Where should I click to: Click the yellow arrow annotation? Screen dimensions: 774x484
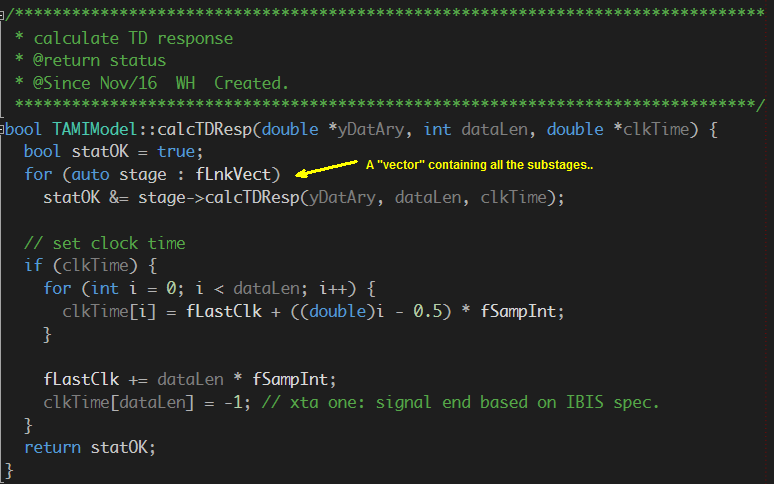tap(329, 172)
